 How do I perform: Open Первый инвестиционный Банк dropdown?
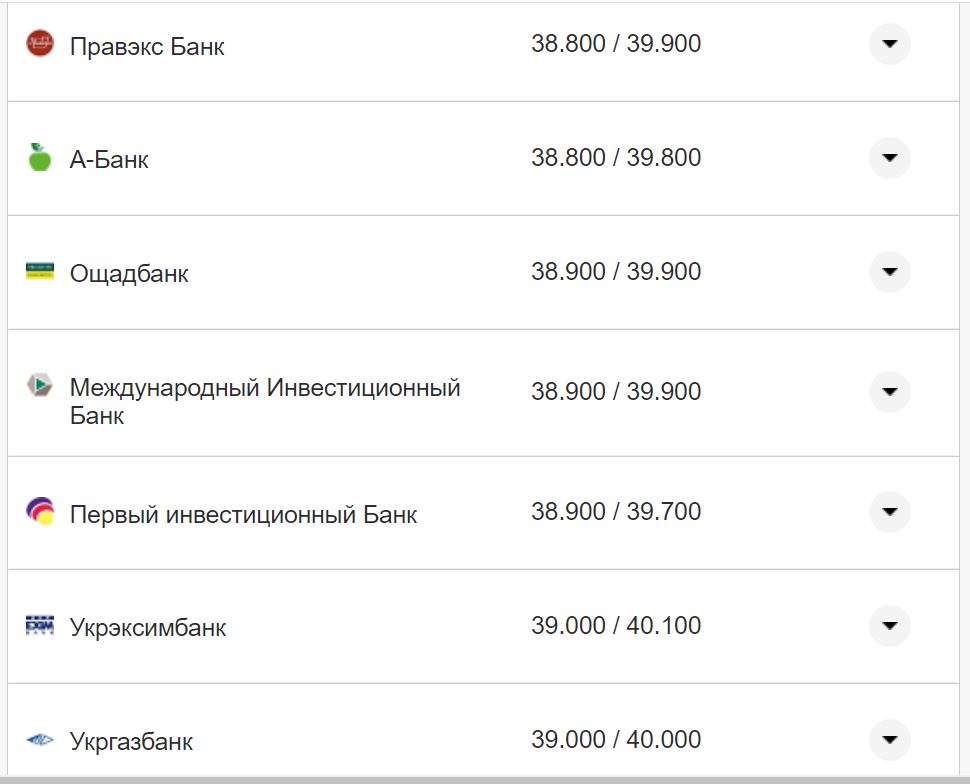pyautogui.click(x=888, y=512)
